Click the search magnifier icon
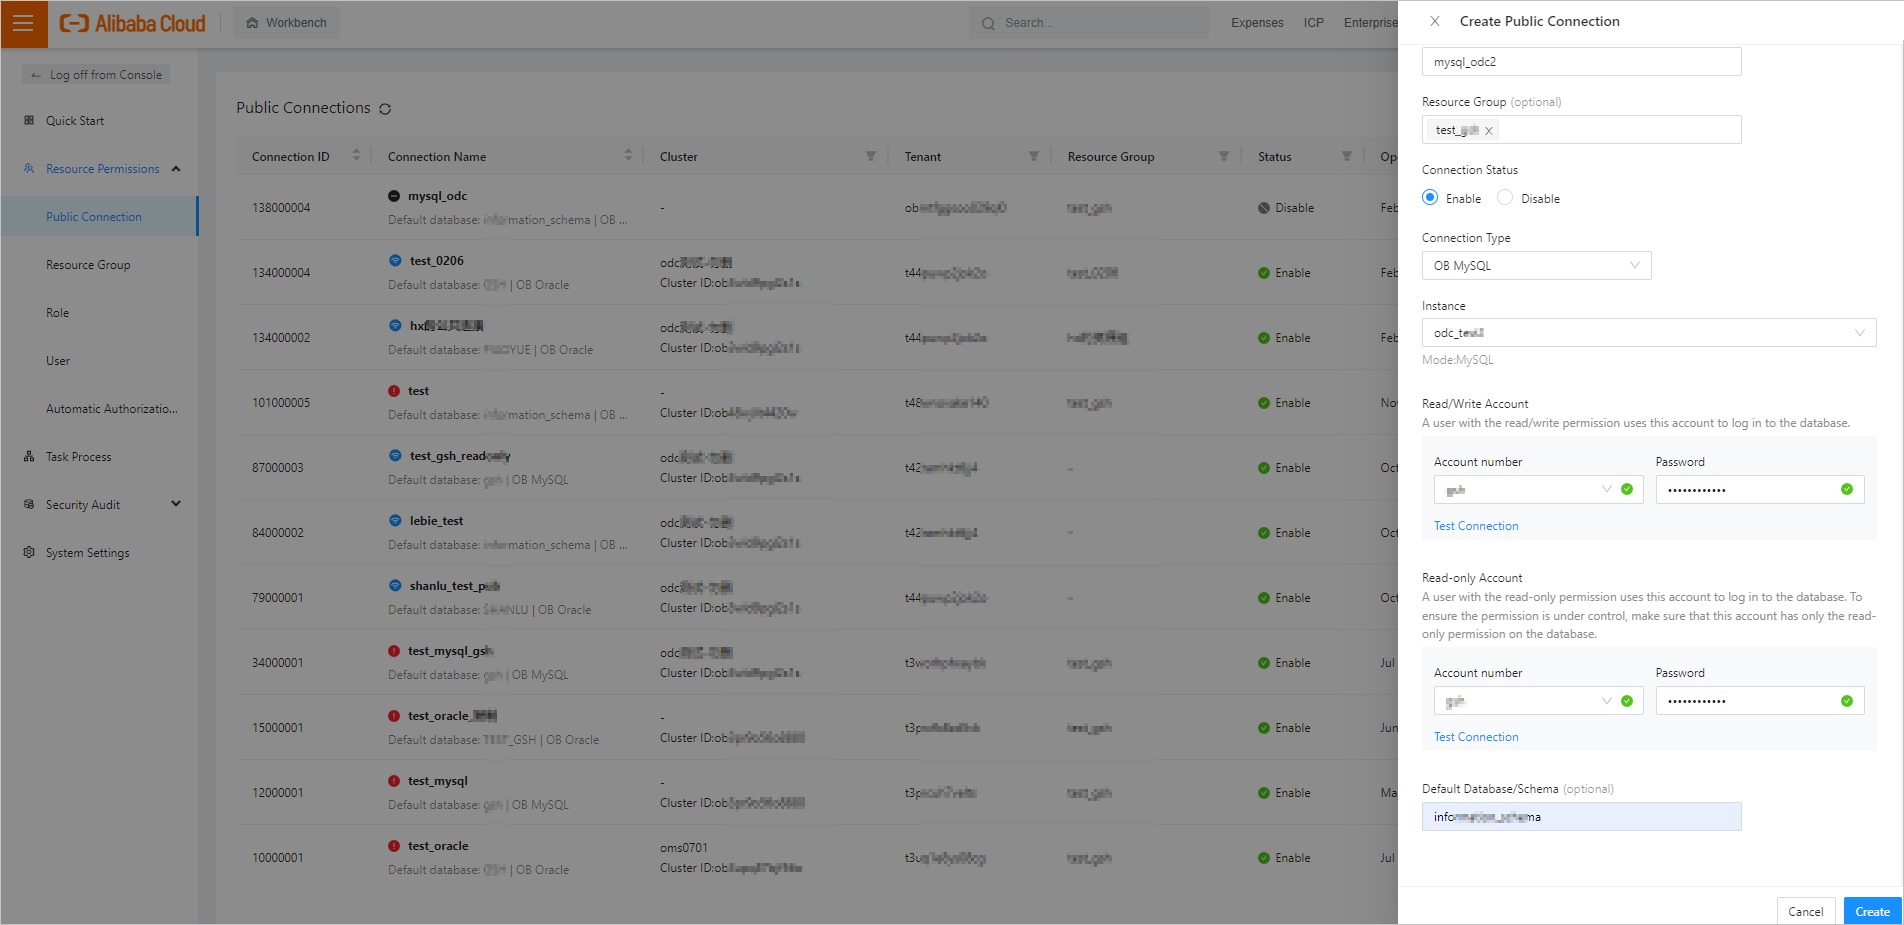This screenshot has height=925, width=1904. point(988,23)
